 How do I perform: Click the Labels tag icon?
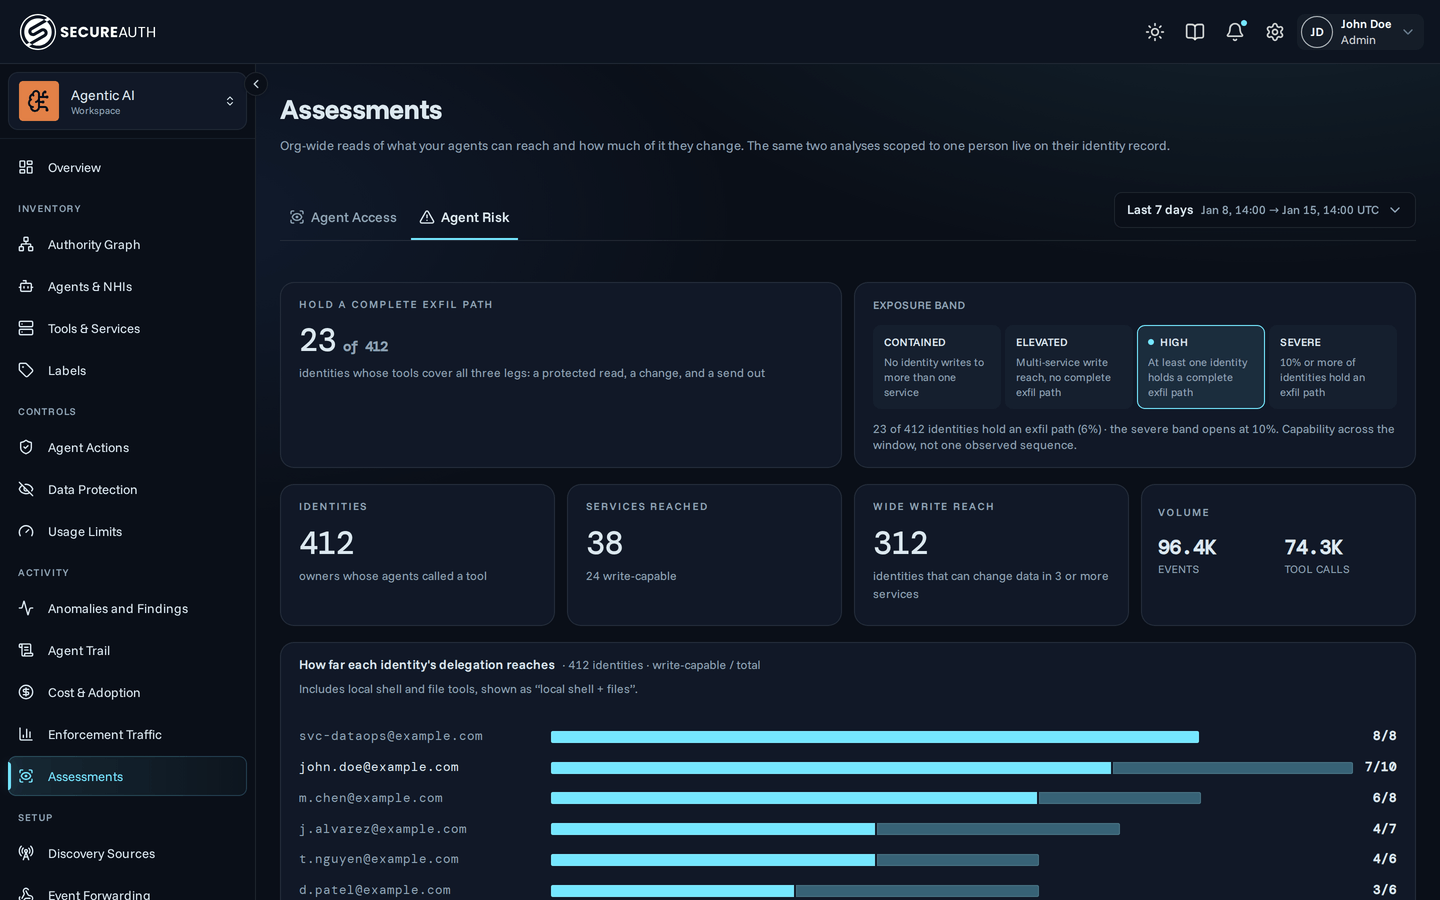[x=26, y=370]
